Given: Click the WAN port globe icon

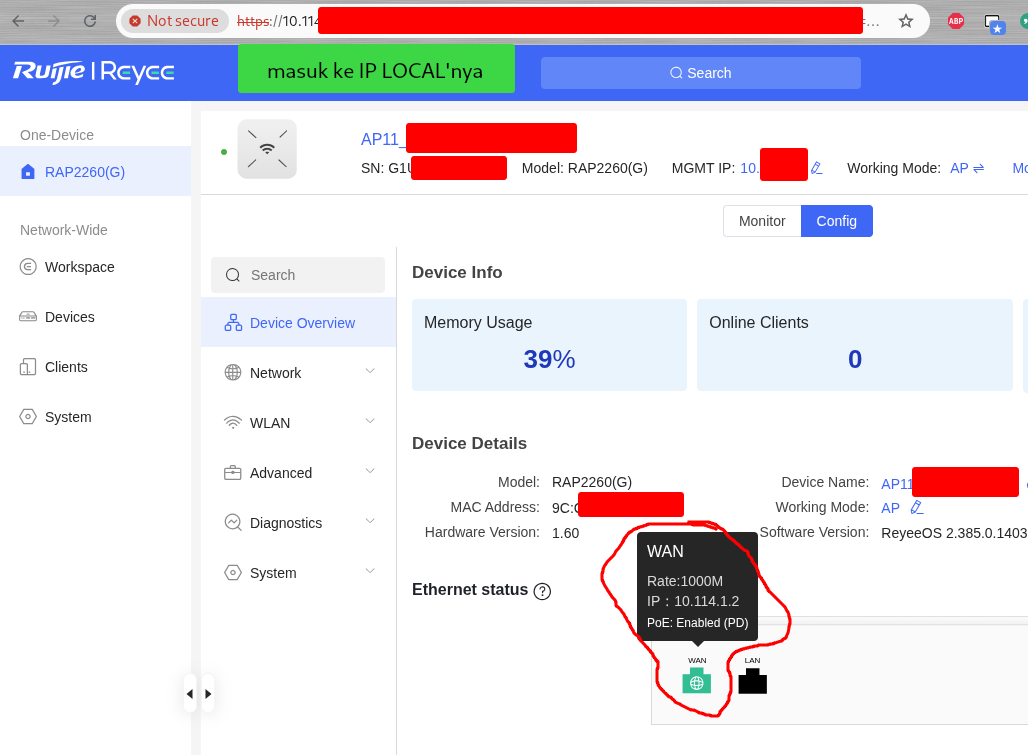Looking at the screenshot, I should [696, 682].
